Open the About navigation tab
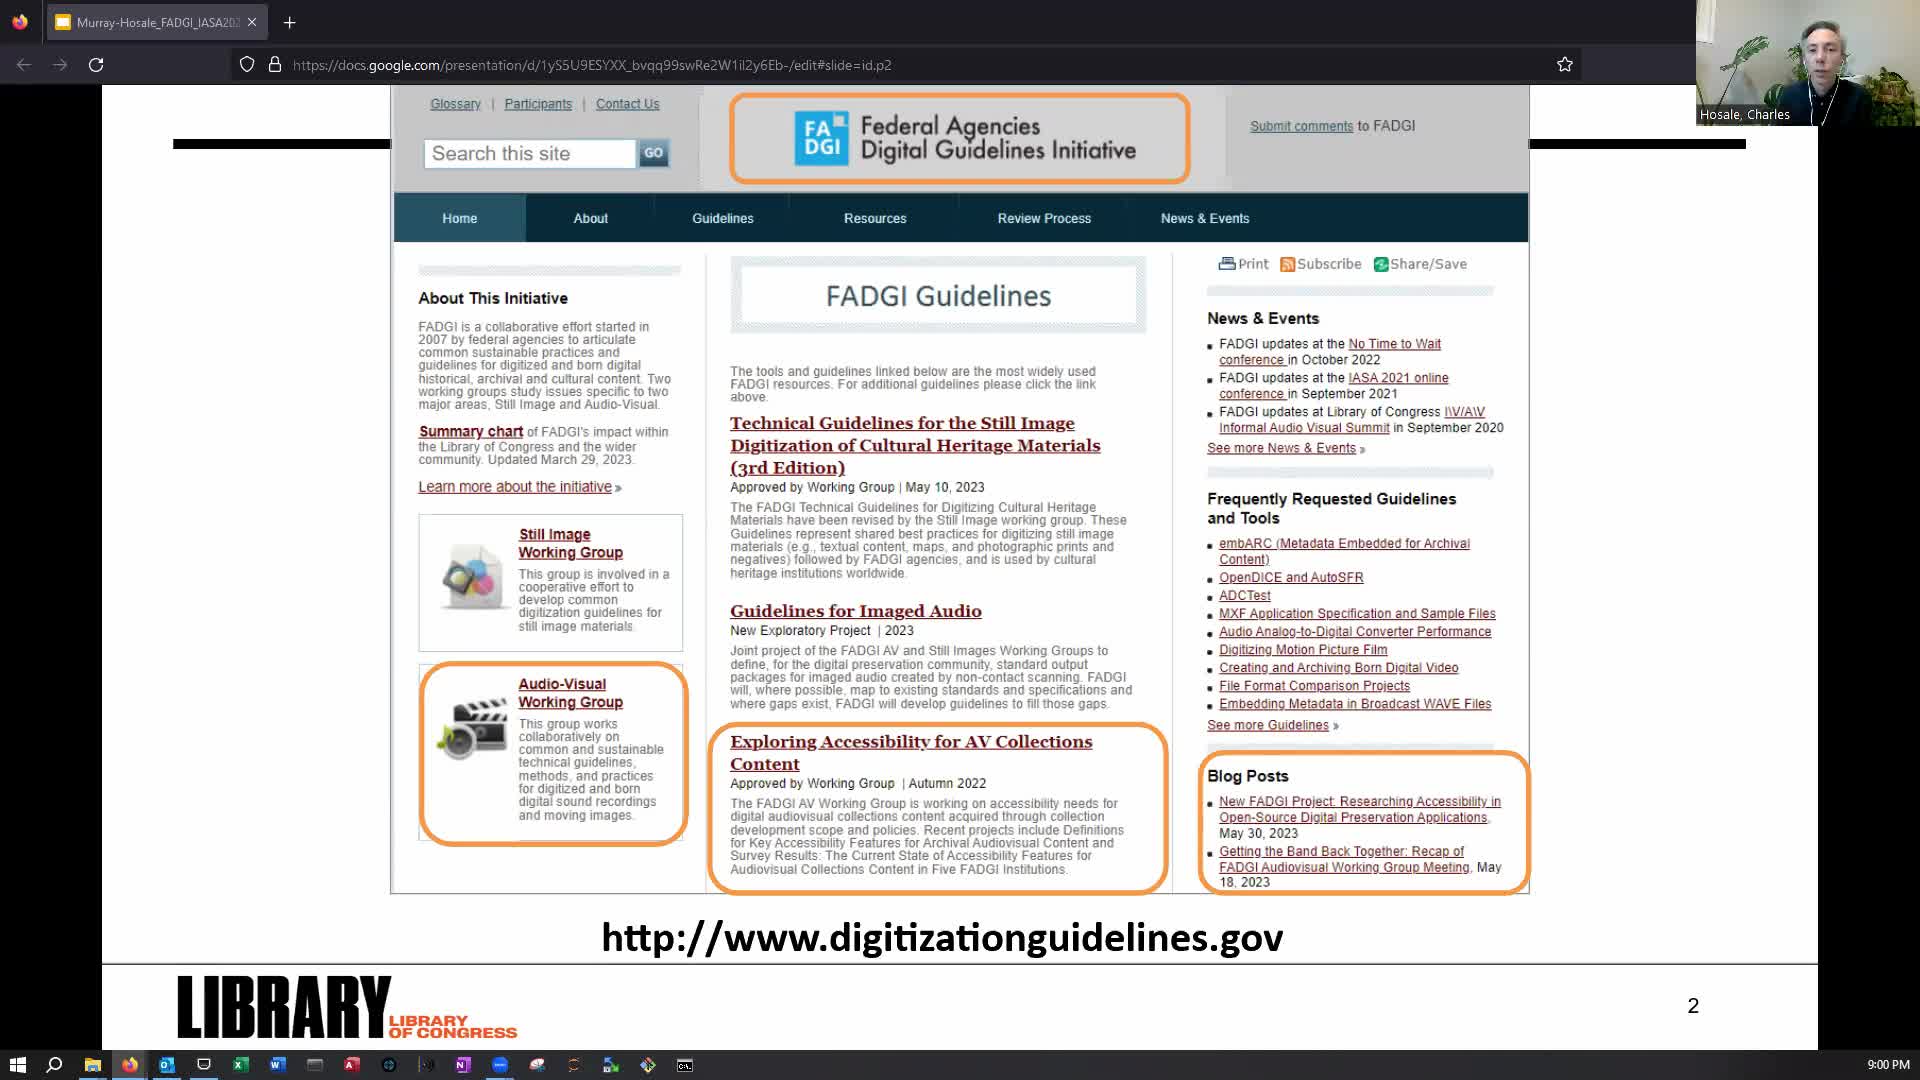This screenshot has width=1920, height=1080. click(590, 218)
